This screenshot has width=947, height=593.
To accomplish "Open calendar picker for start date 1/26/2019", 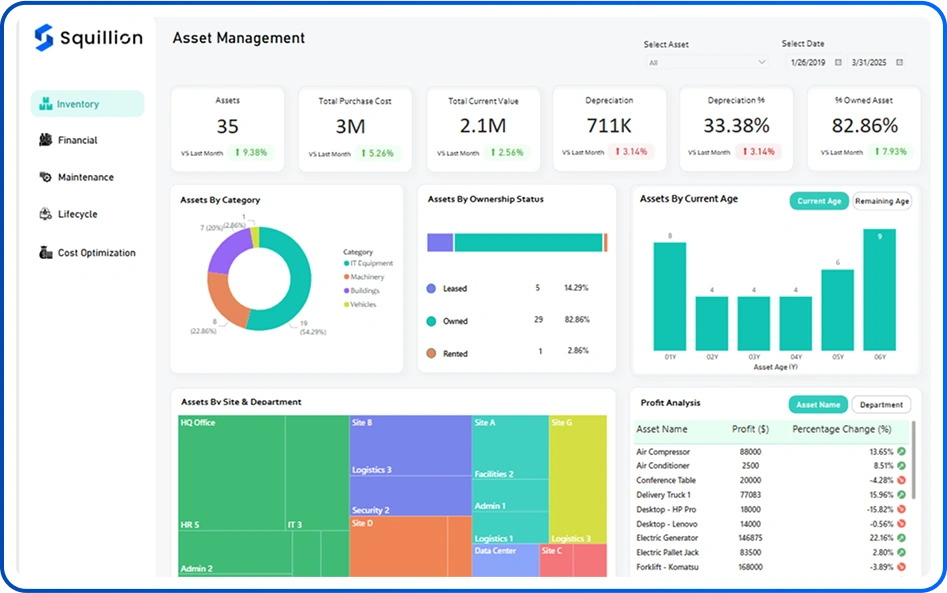I will [838, 62].
